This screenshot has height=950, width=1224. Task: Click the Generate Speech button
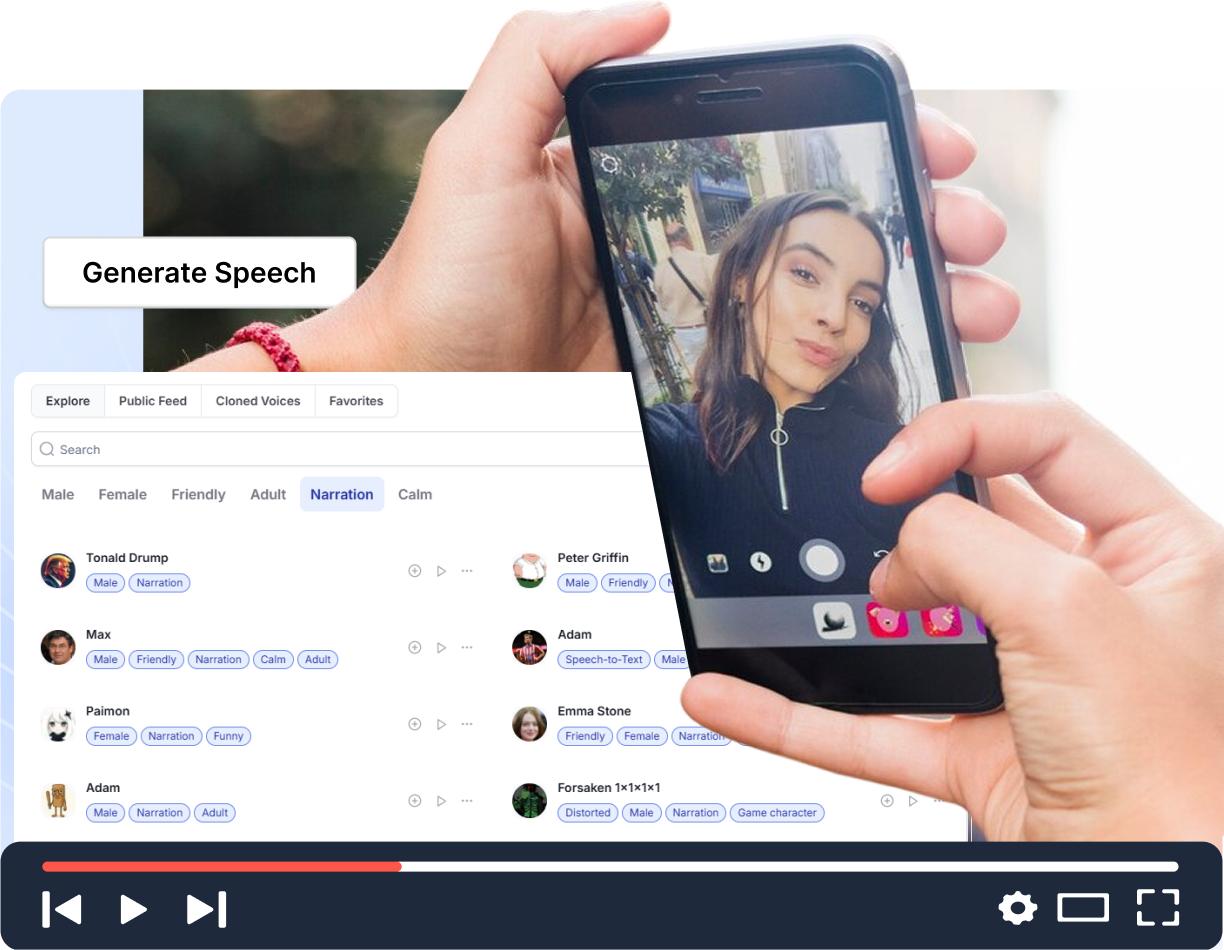(199, 272)
